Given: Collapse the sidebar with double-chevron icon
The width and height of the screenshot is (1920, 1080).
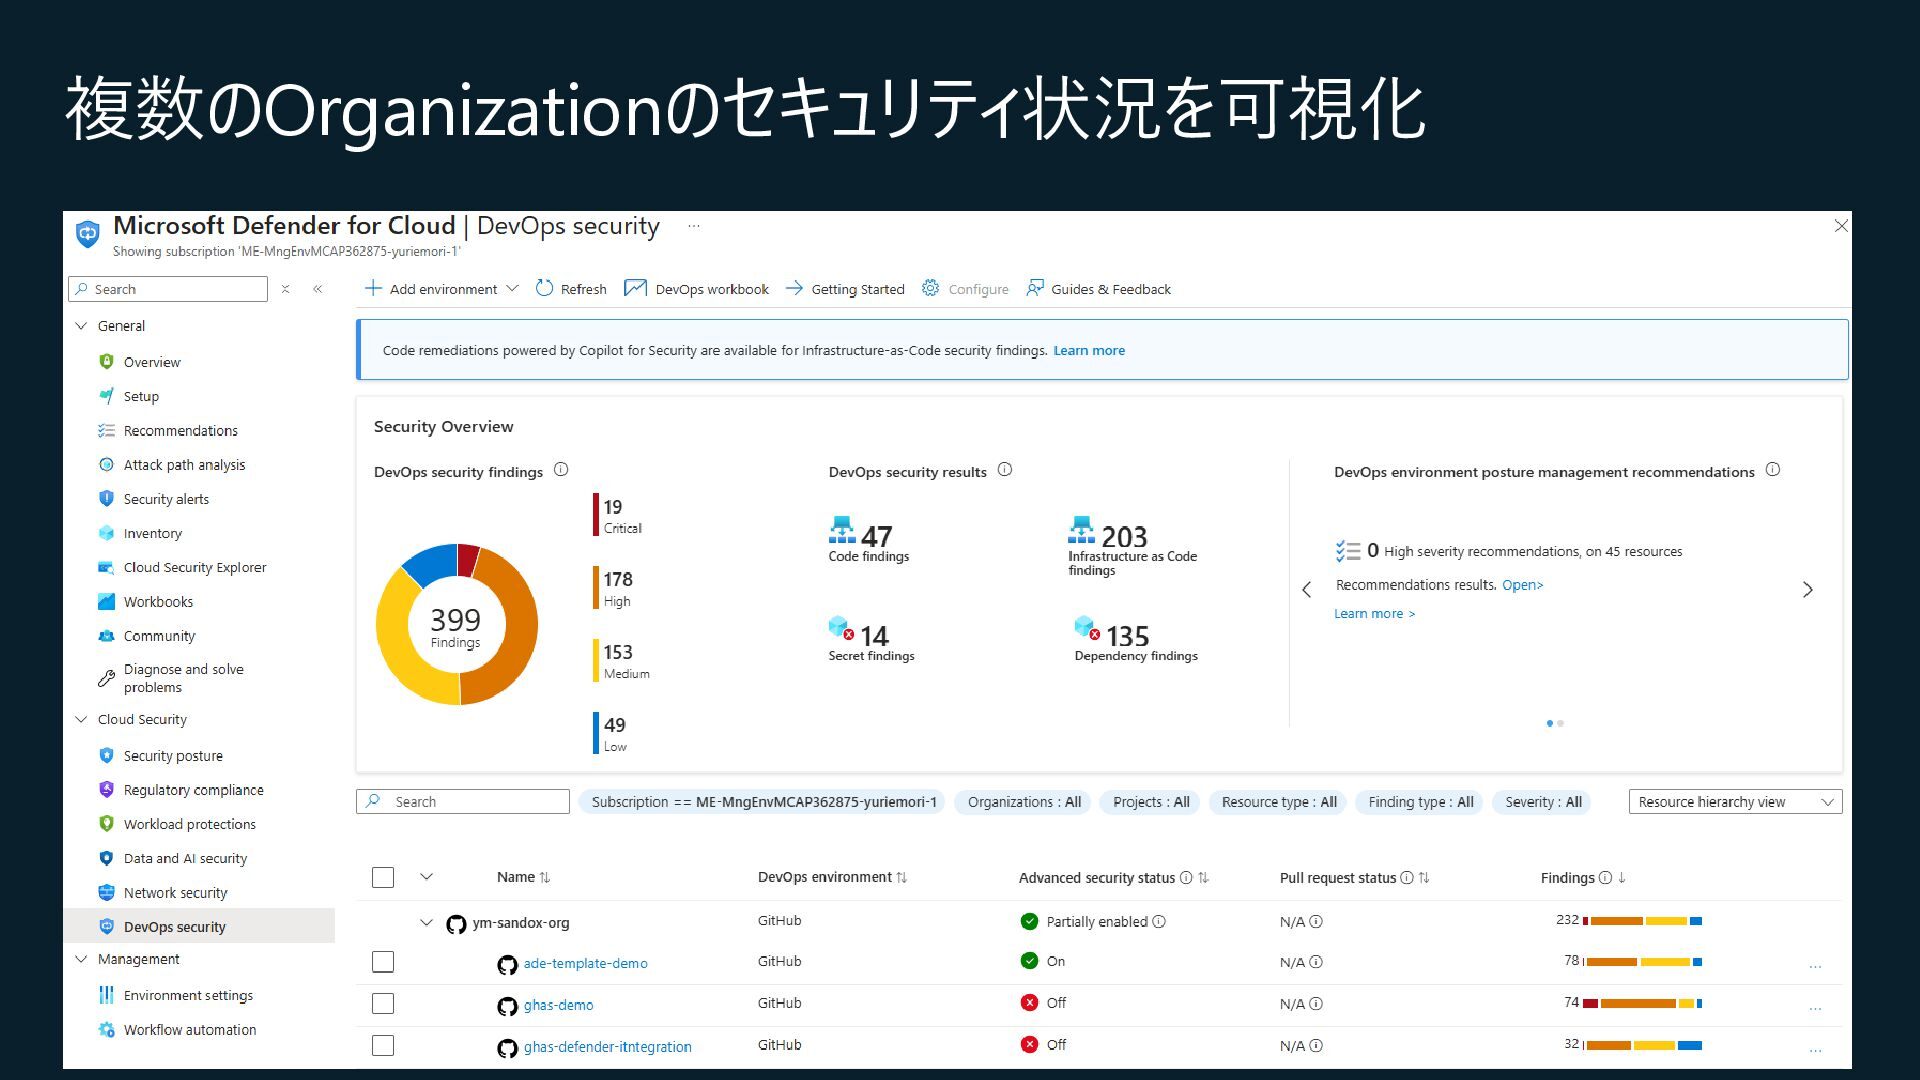Looking at the screenshot, I should pos(318,289).
